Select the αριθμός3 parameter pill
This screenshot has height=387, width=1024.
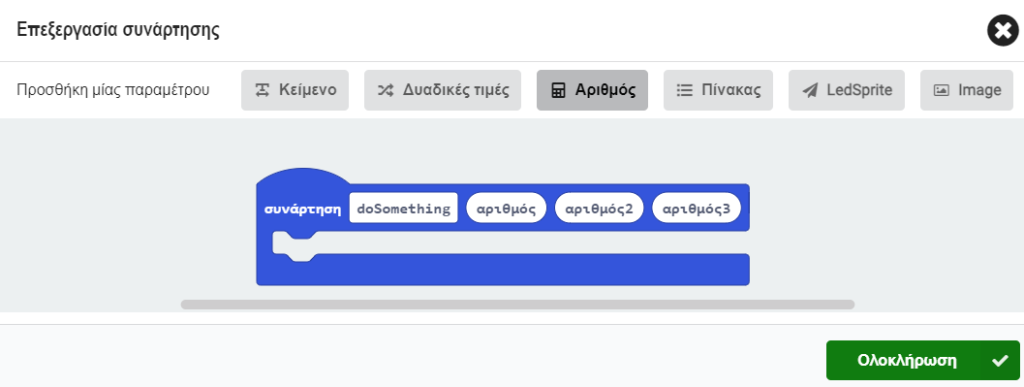[x=696, y=208]
